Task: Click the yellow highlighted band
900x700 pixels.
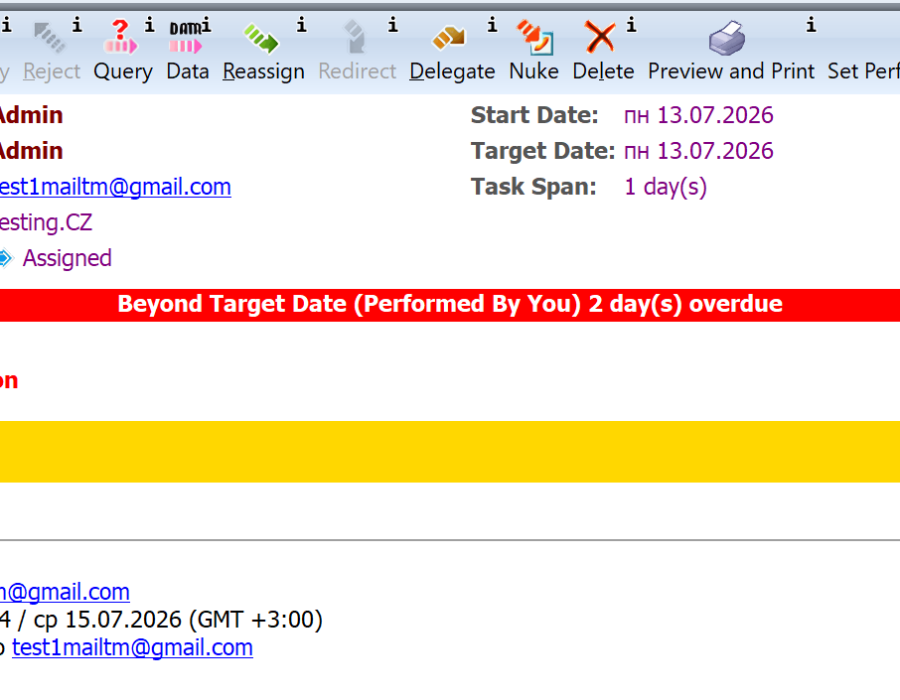Action: coord(450,452)
